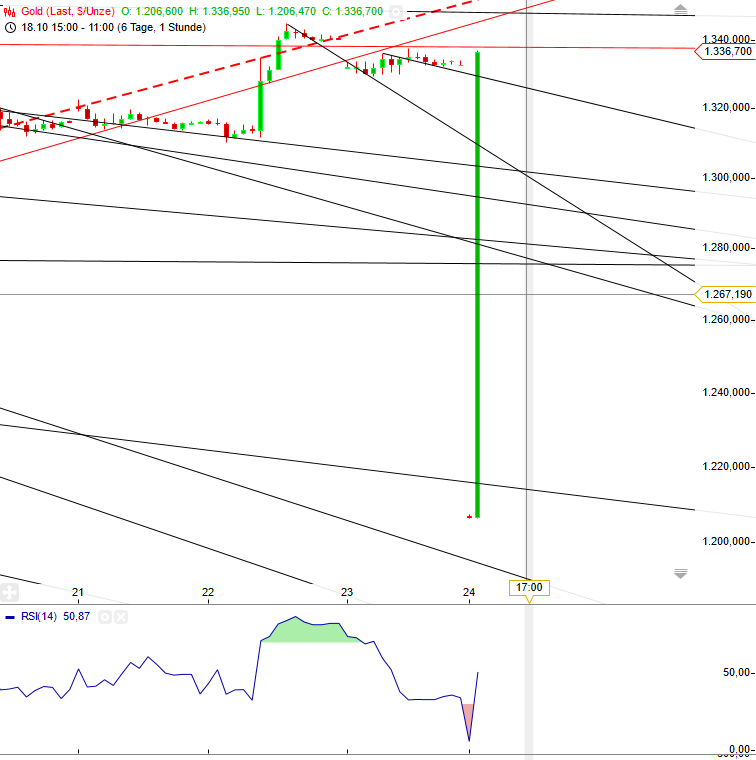The image size is (756, 760).
Task: Click the date label '21' on time axis
Action: (x=78, y=592)
